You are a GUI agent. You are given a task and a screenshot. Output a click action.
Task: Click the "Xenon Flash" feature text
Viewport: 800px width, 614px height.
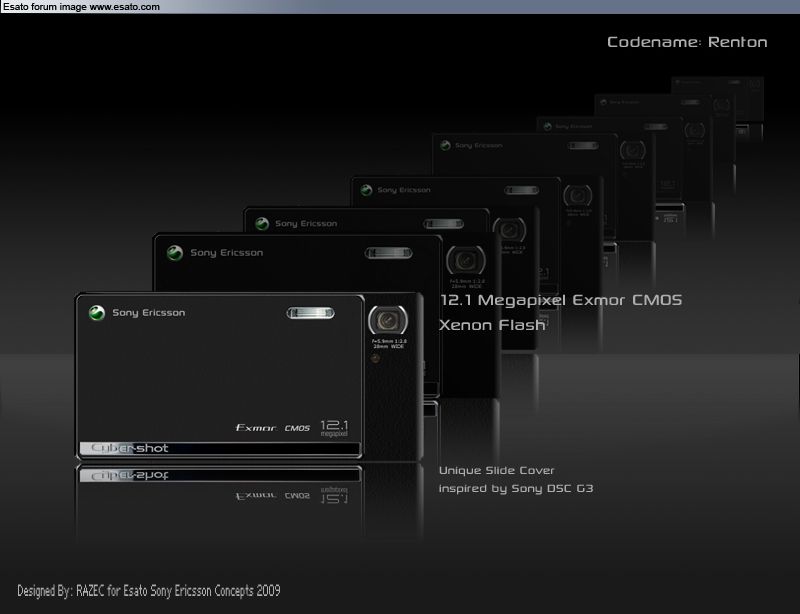(492, 325)
